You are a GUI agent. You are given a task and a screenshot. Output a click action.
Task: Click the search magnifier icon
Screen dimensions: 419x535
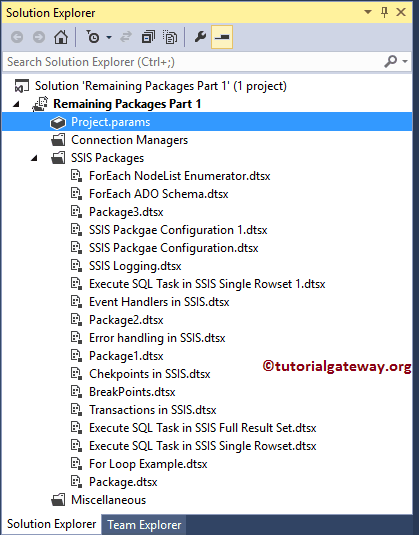point(391,62)
